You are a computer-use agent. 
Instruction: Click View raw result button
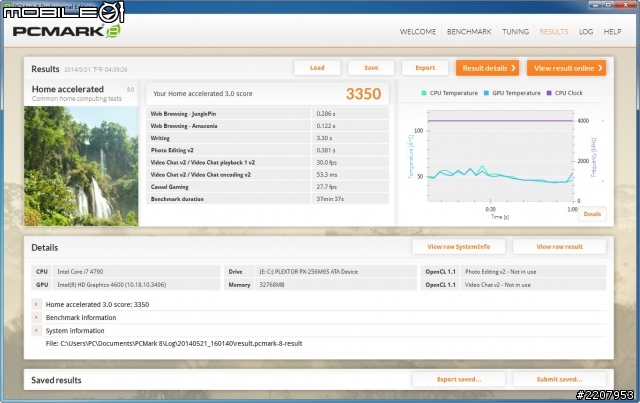tap(559, 247)
